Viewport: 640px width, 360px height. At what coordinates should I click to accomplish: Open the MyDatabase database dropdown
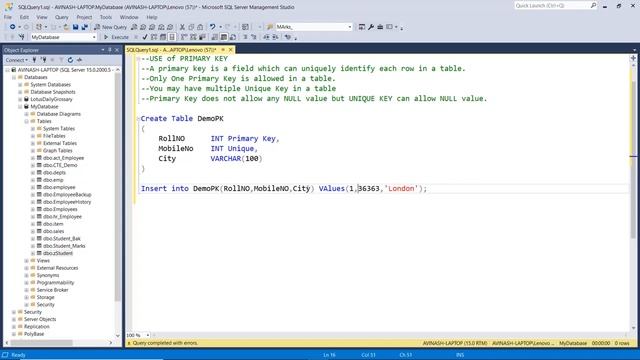(94, 37)
